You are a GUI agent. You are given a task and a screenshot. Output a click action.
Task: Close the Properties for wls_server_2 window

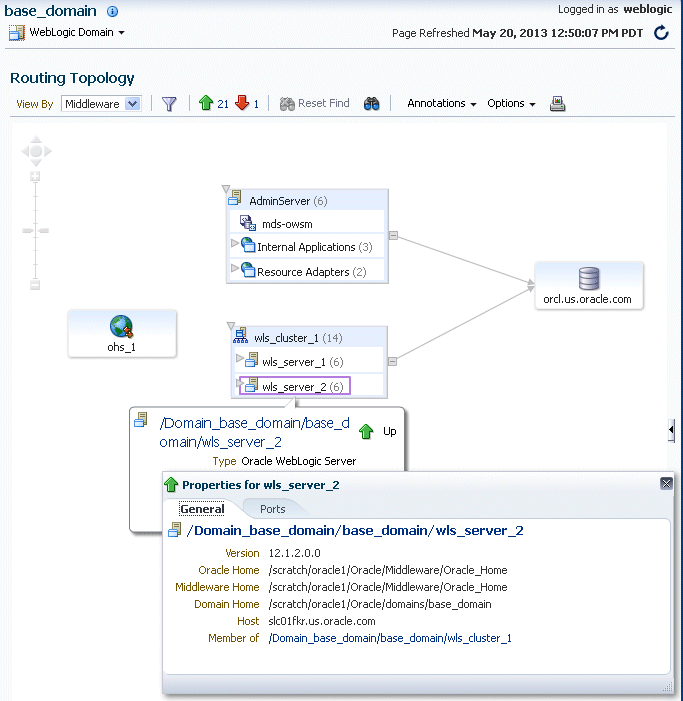click(666, 483)
